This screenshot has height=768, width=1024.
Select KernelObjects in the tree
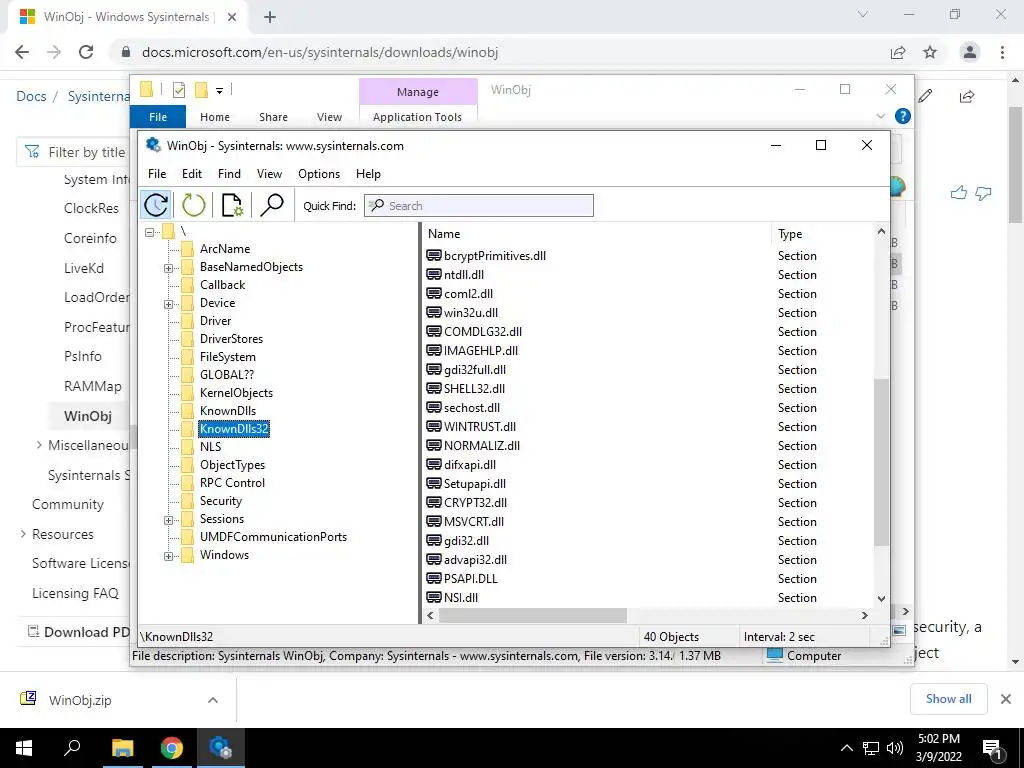[236, 392]
